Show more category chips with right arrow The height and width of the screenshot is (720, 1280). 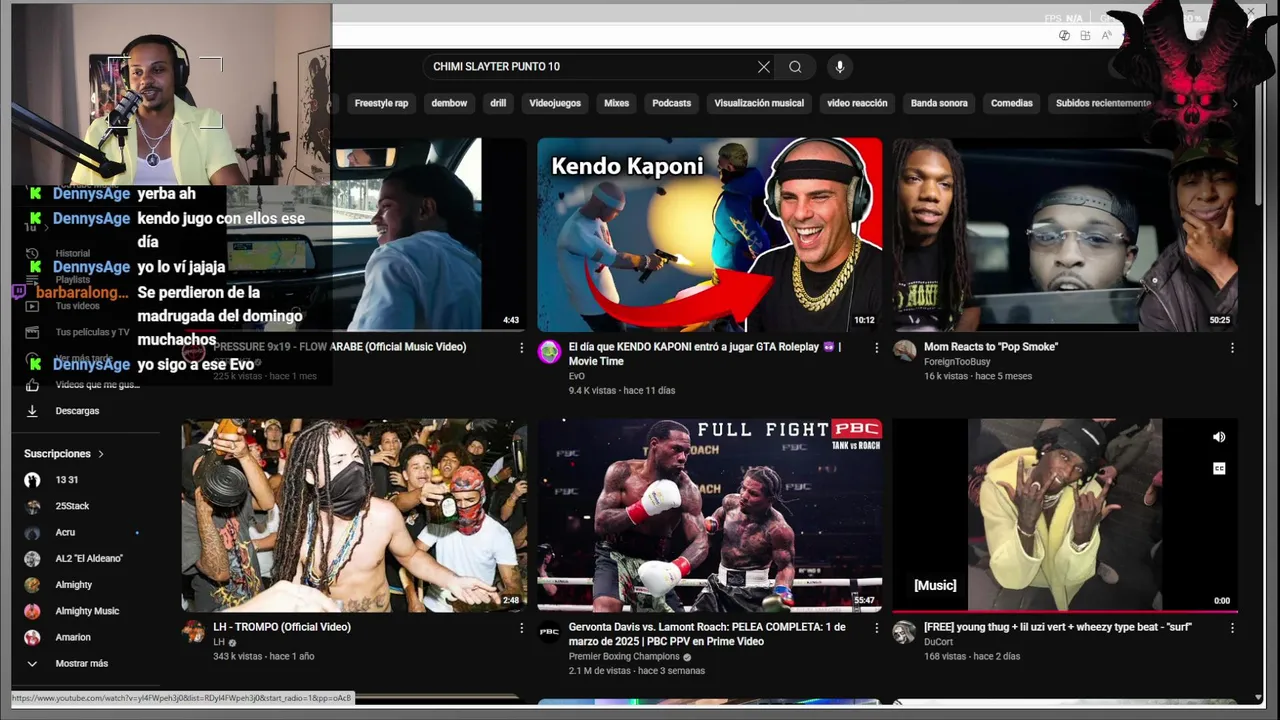click(x=1235, y=103)
